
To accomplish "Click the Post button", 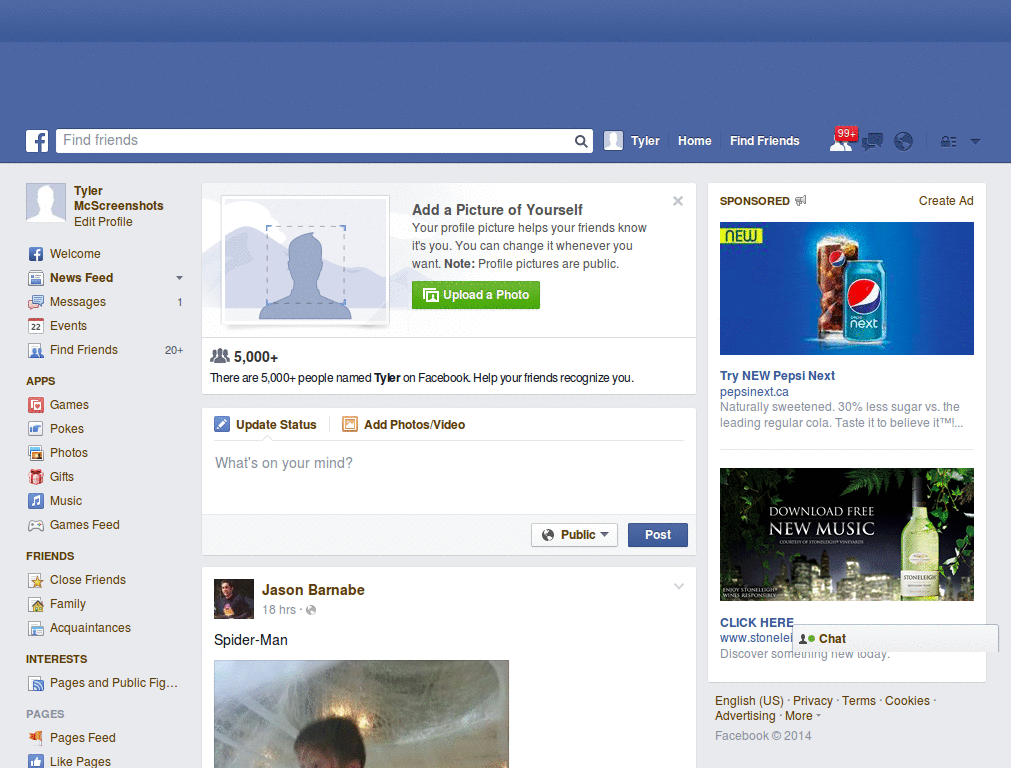I will tap(658, 535).
